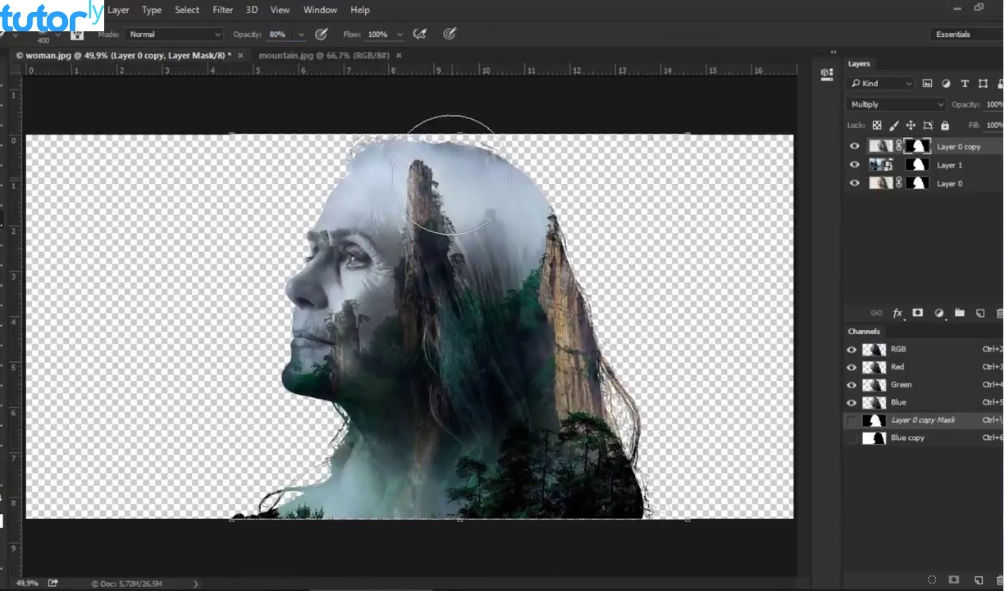The image size is (1004, 591).
Task: Open the Window menu
Action: 320,10
